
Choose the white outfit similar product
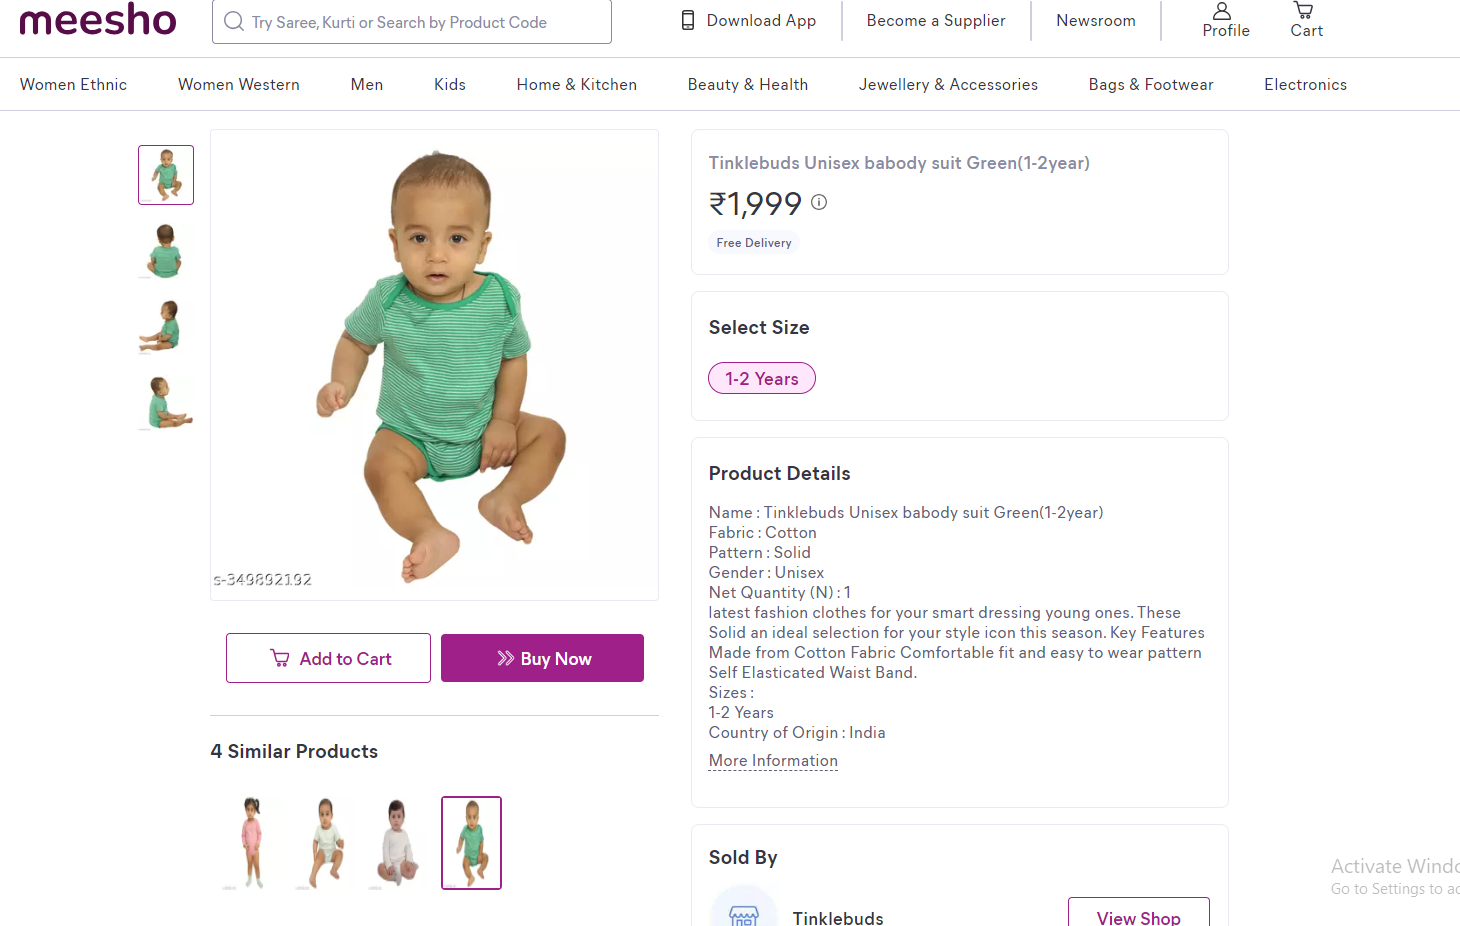(x=398, y=843)
